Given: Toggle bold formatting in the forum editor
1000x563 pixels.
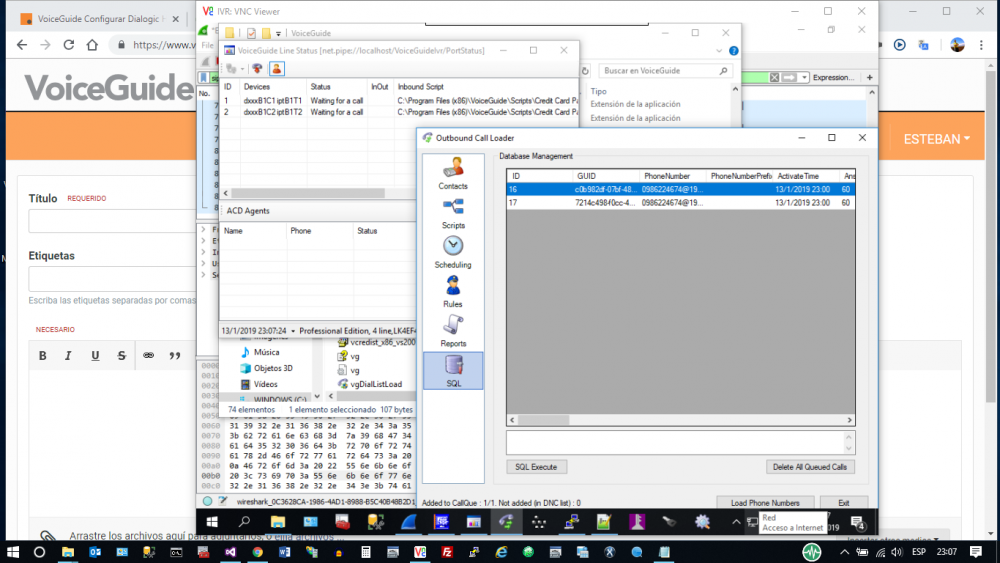Looking at the screenshot, I should [43, 355].
